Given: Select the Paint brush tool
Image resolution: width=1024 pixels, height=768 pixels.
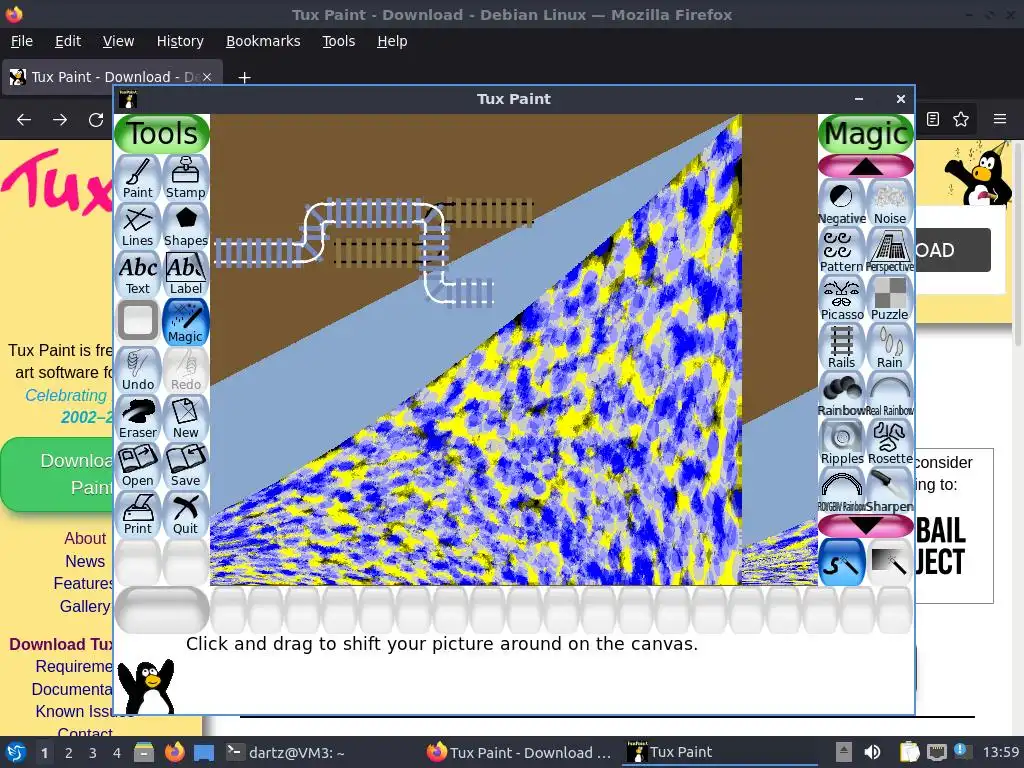Looking at the screenshot, I should click(138, 178).
